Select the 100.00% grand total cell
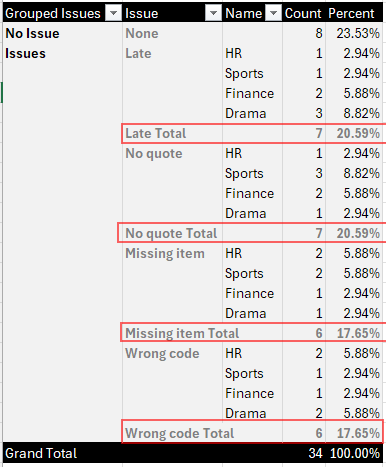The width and height of the screenshot is (386, 467). (x=355, y=453)
